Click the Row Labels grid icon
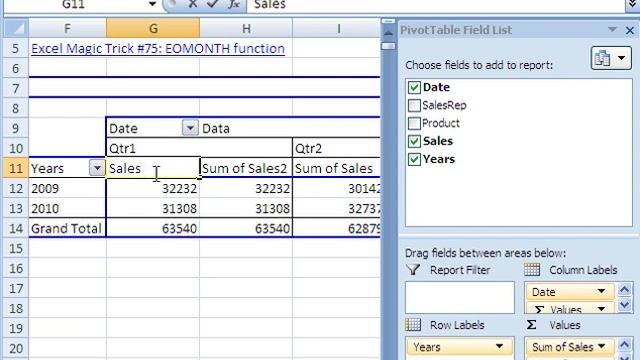 coord(413,325)
